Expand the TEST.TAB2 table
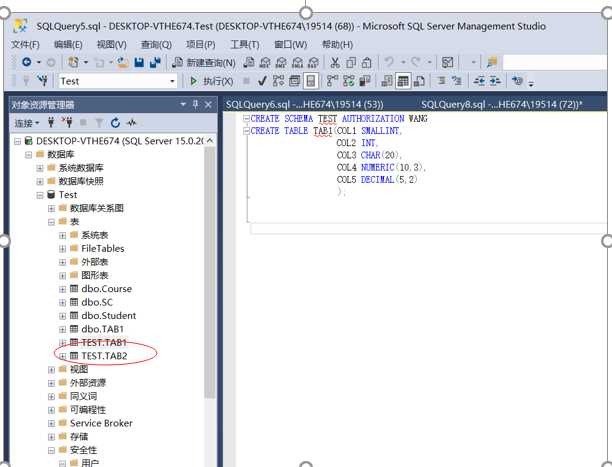The image size is (612, 467). pyautogui.click(x=62, y=356)
